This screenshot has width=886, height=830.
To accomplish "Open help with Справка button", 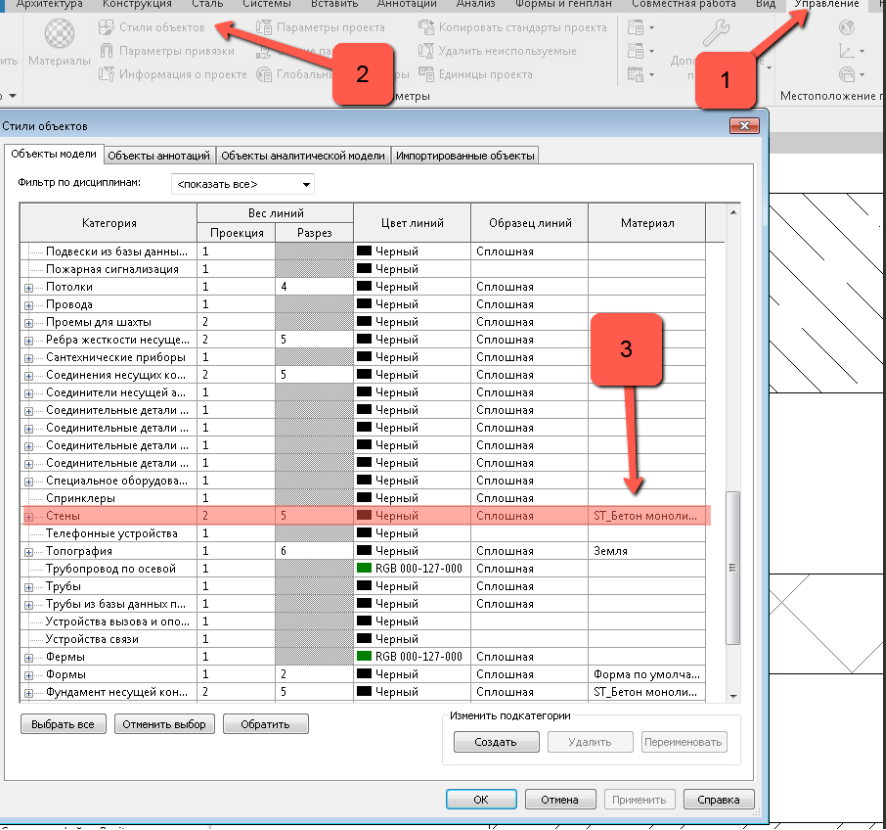I will pos(718,799).
